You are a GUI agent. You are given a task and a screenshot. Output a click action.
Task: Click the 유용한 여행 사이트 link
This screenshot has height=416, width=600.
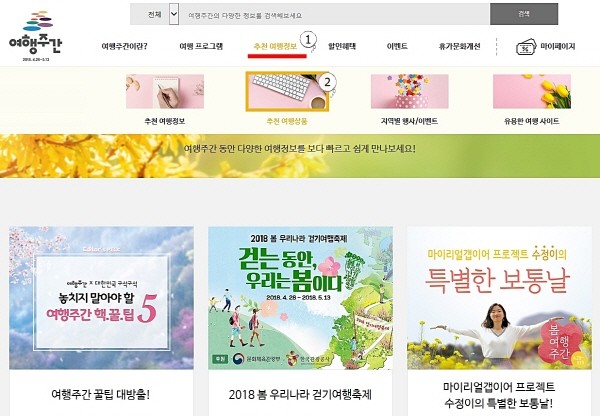point(532,121)
